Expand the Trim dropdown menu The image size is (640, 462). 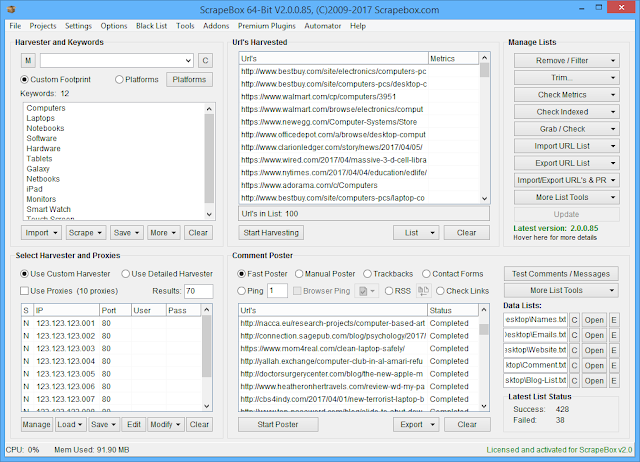[x=567, y=78]
